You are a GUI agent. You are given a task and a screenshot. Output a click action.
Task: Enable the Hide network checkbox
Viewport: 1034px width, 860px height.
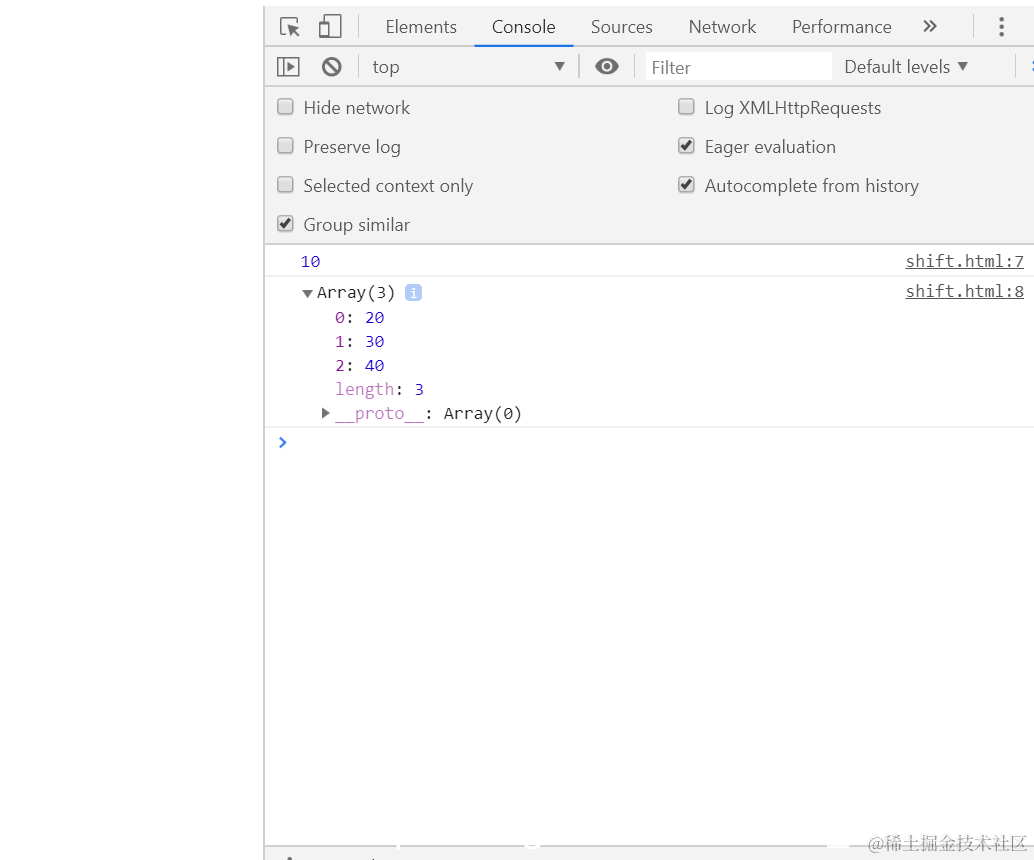tap(286, 107)
